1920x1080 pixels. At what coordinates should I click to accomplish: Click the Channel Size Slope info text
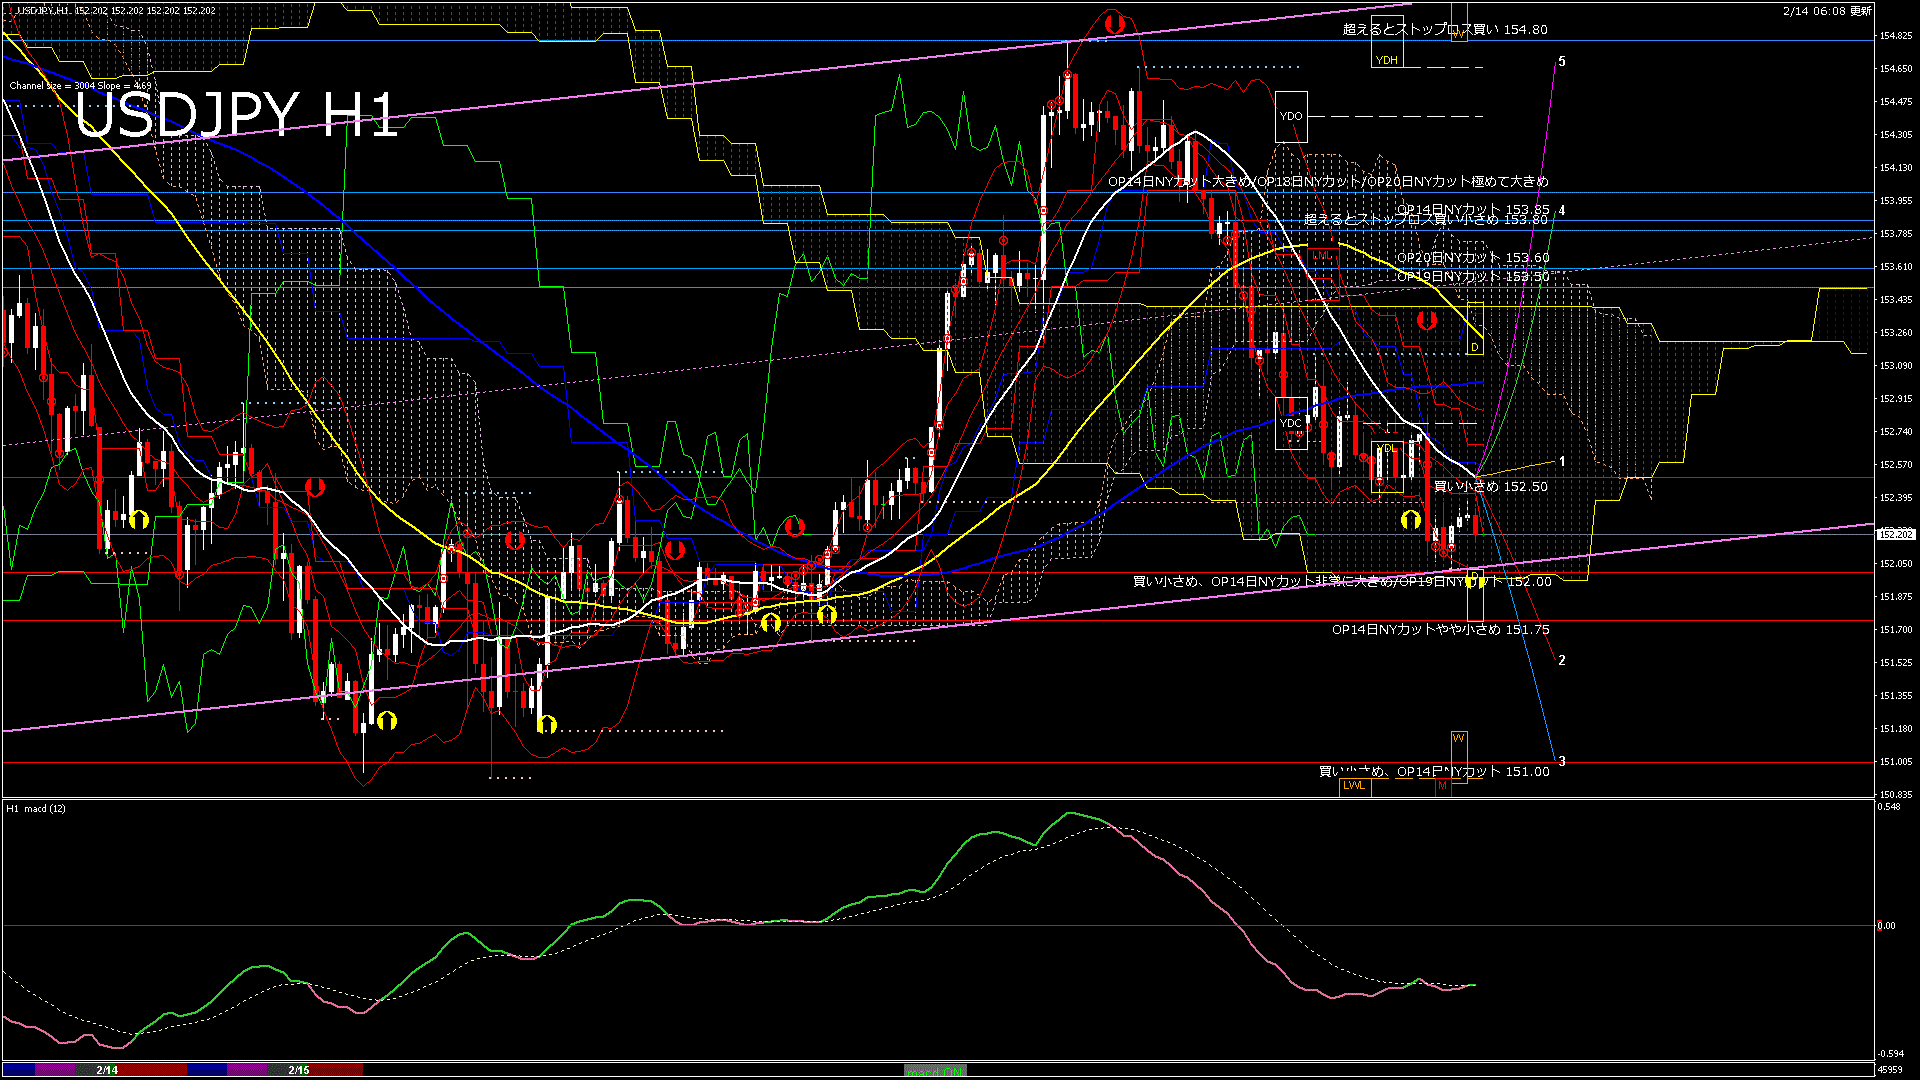click(x=81, y=86)
